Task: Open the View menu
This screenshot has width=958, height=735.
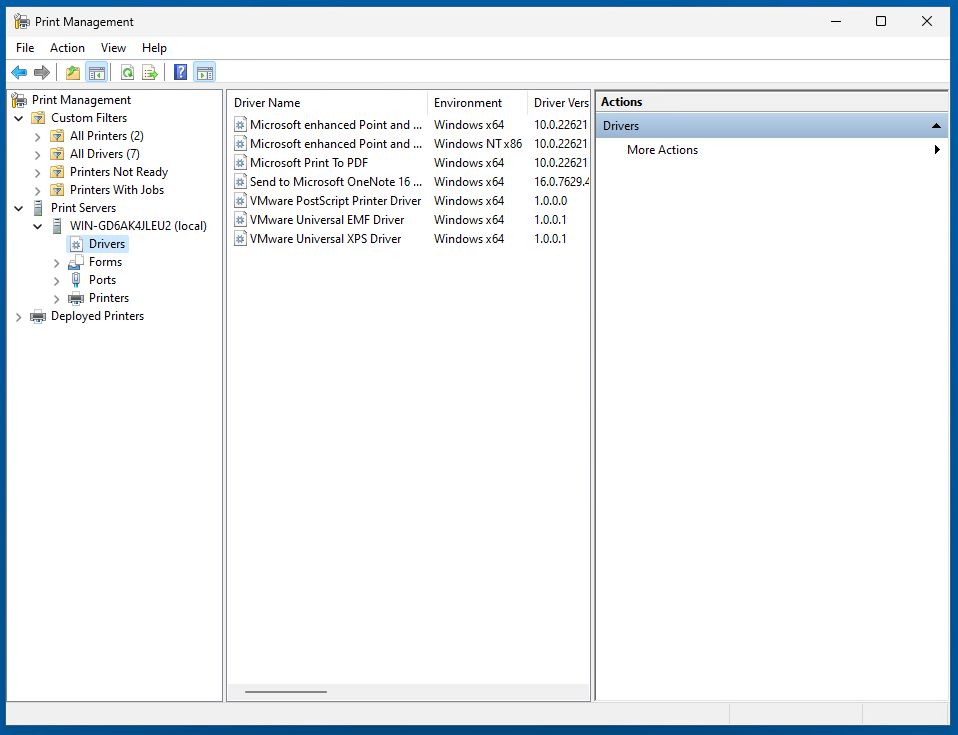Action: pyautogui.click(x=113, y=48)
